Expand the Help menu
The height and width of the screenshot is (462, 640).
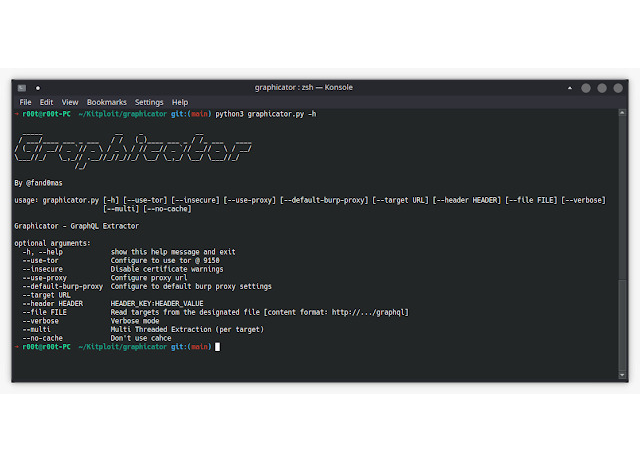tap(180, 102)
